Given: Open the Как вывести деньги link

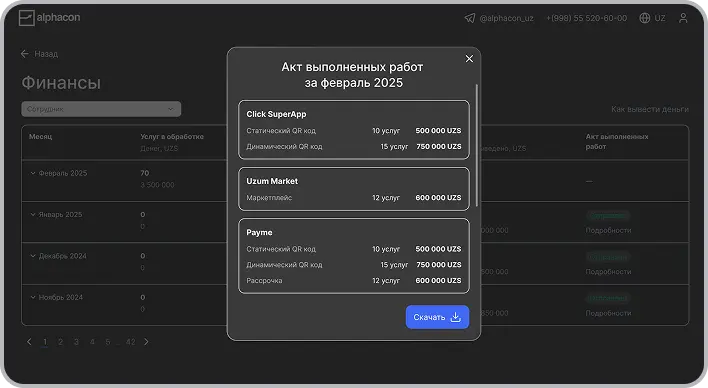Looking at the screenshot, I should coord(650,109).
